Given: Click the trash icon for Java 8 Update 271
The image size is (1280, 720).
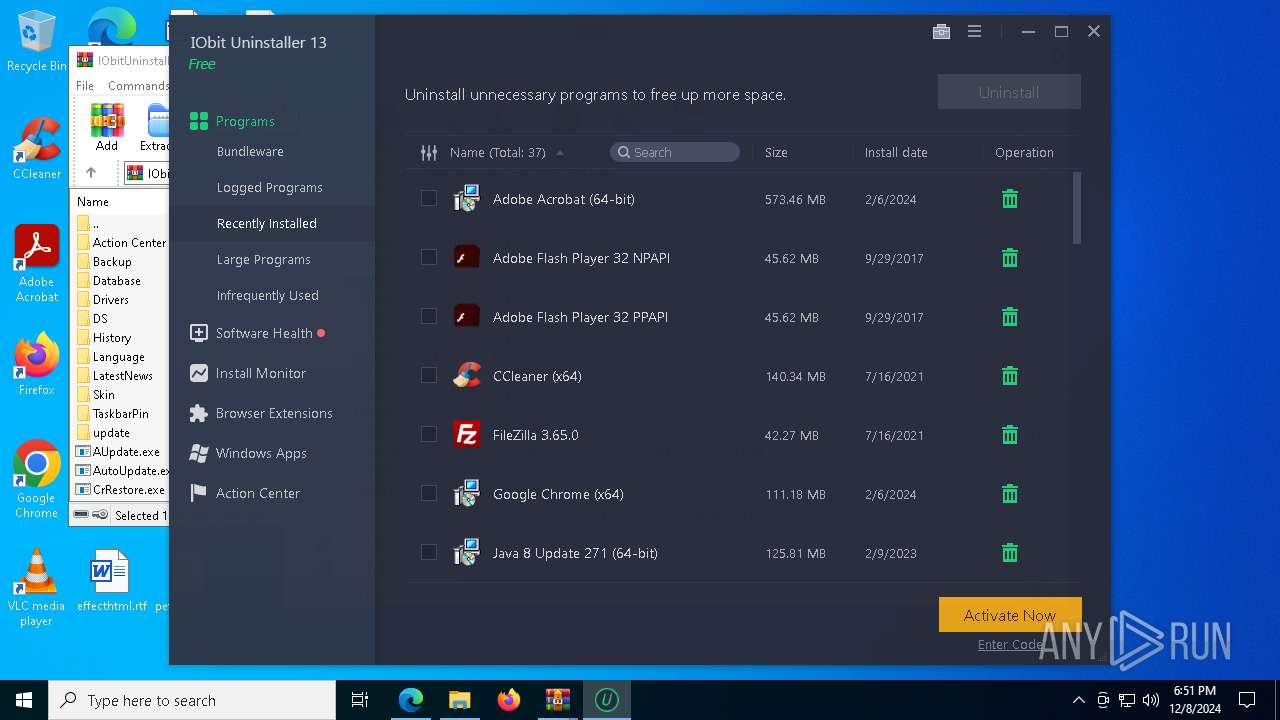Looking at the screenshot, I should tap(1010, 553).
